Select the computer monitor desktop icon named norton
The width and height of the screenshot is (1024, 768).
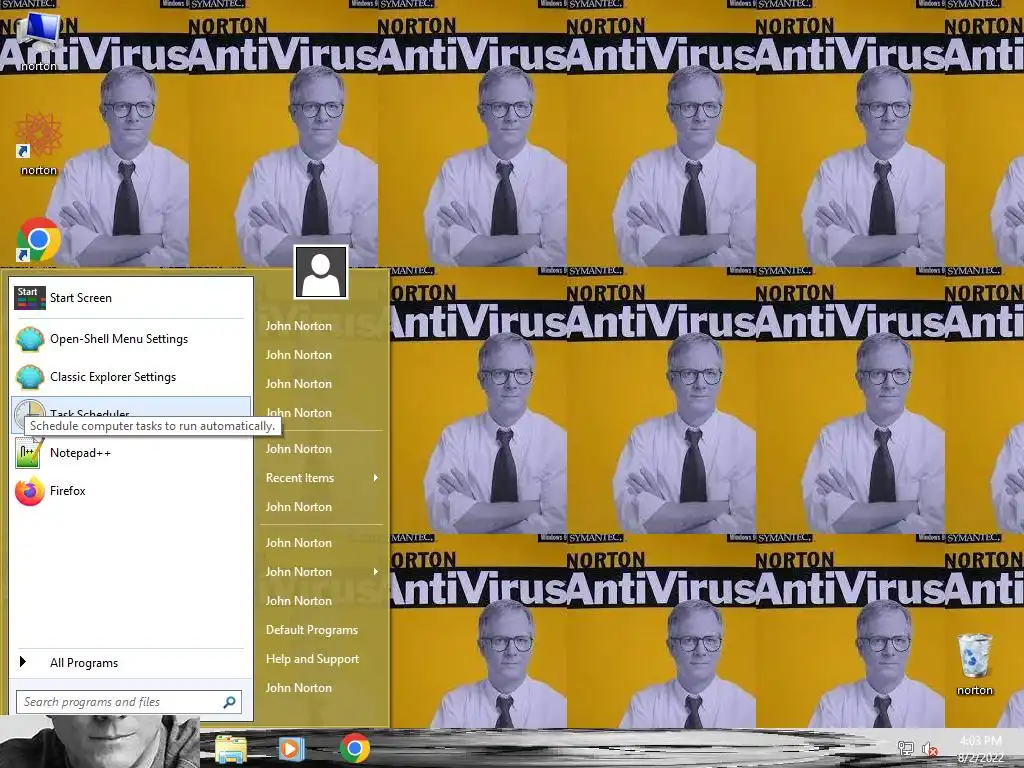tap(38, 42)
